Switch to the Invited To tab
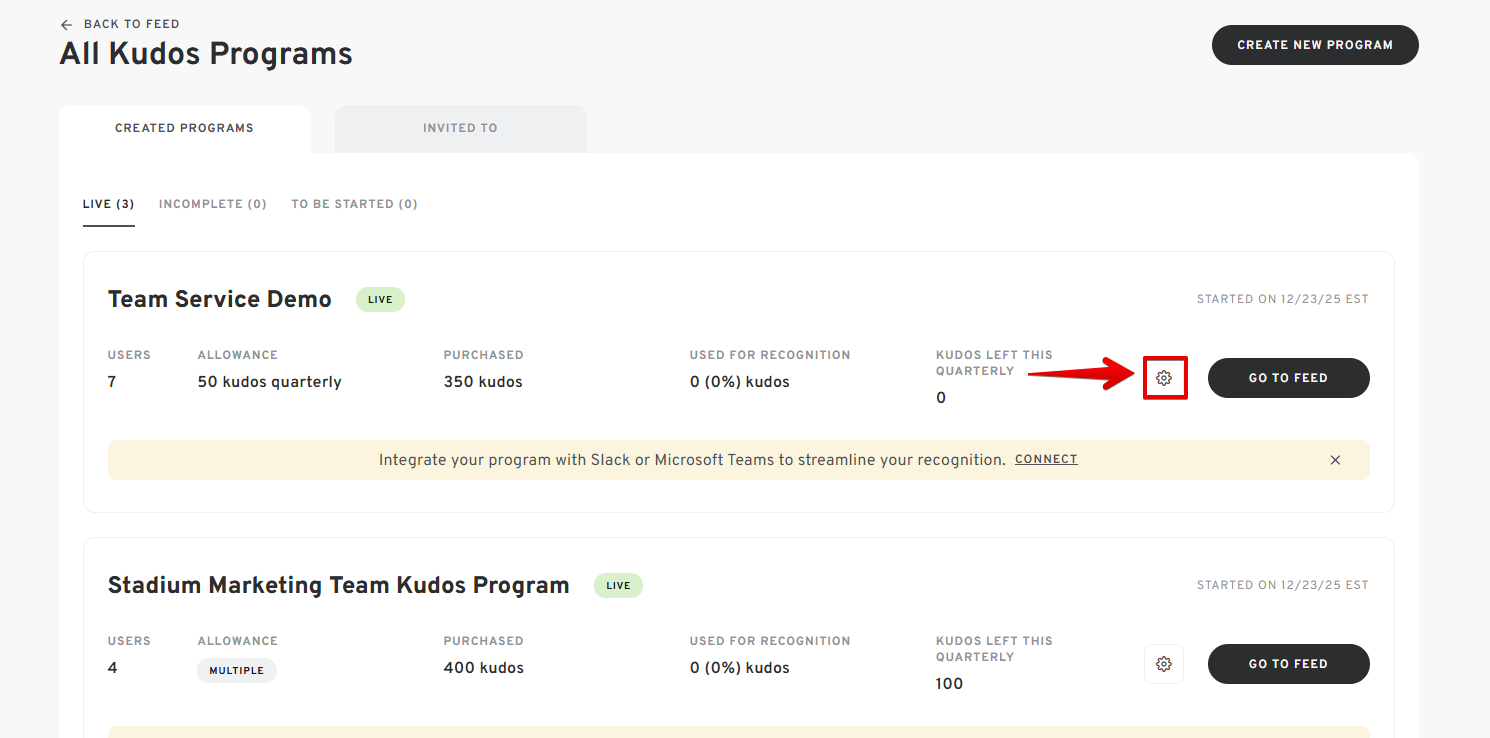This screenshot has width=1490, height=738. pos(460,128)
